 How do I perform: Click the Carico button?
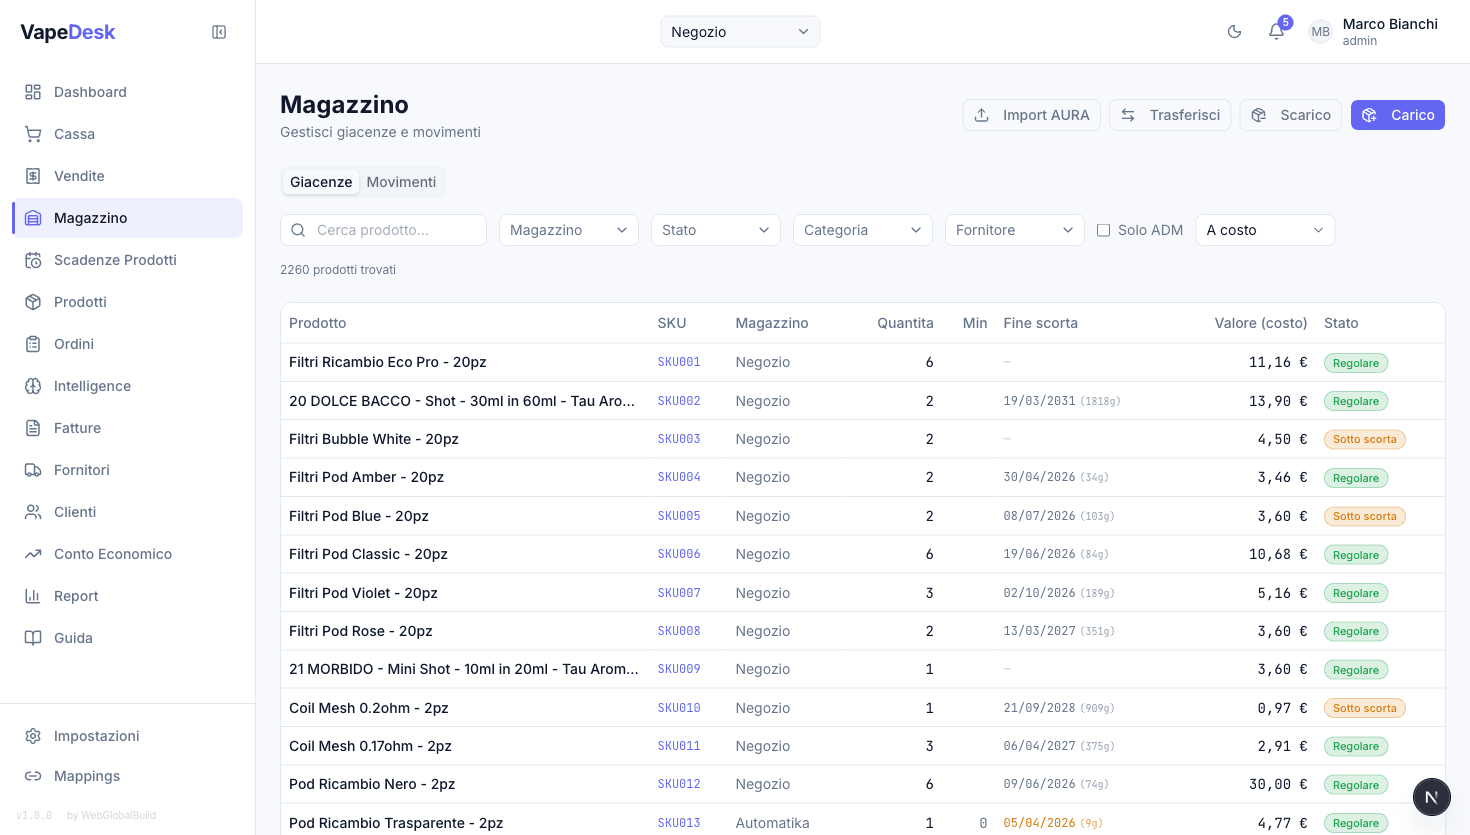point(1397,115)
